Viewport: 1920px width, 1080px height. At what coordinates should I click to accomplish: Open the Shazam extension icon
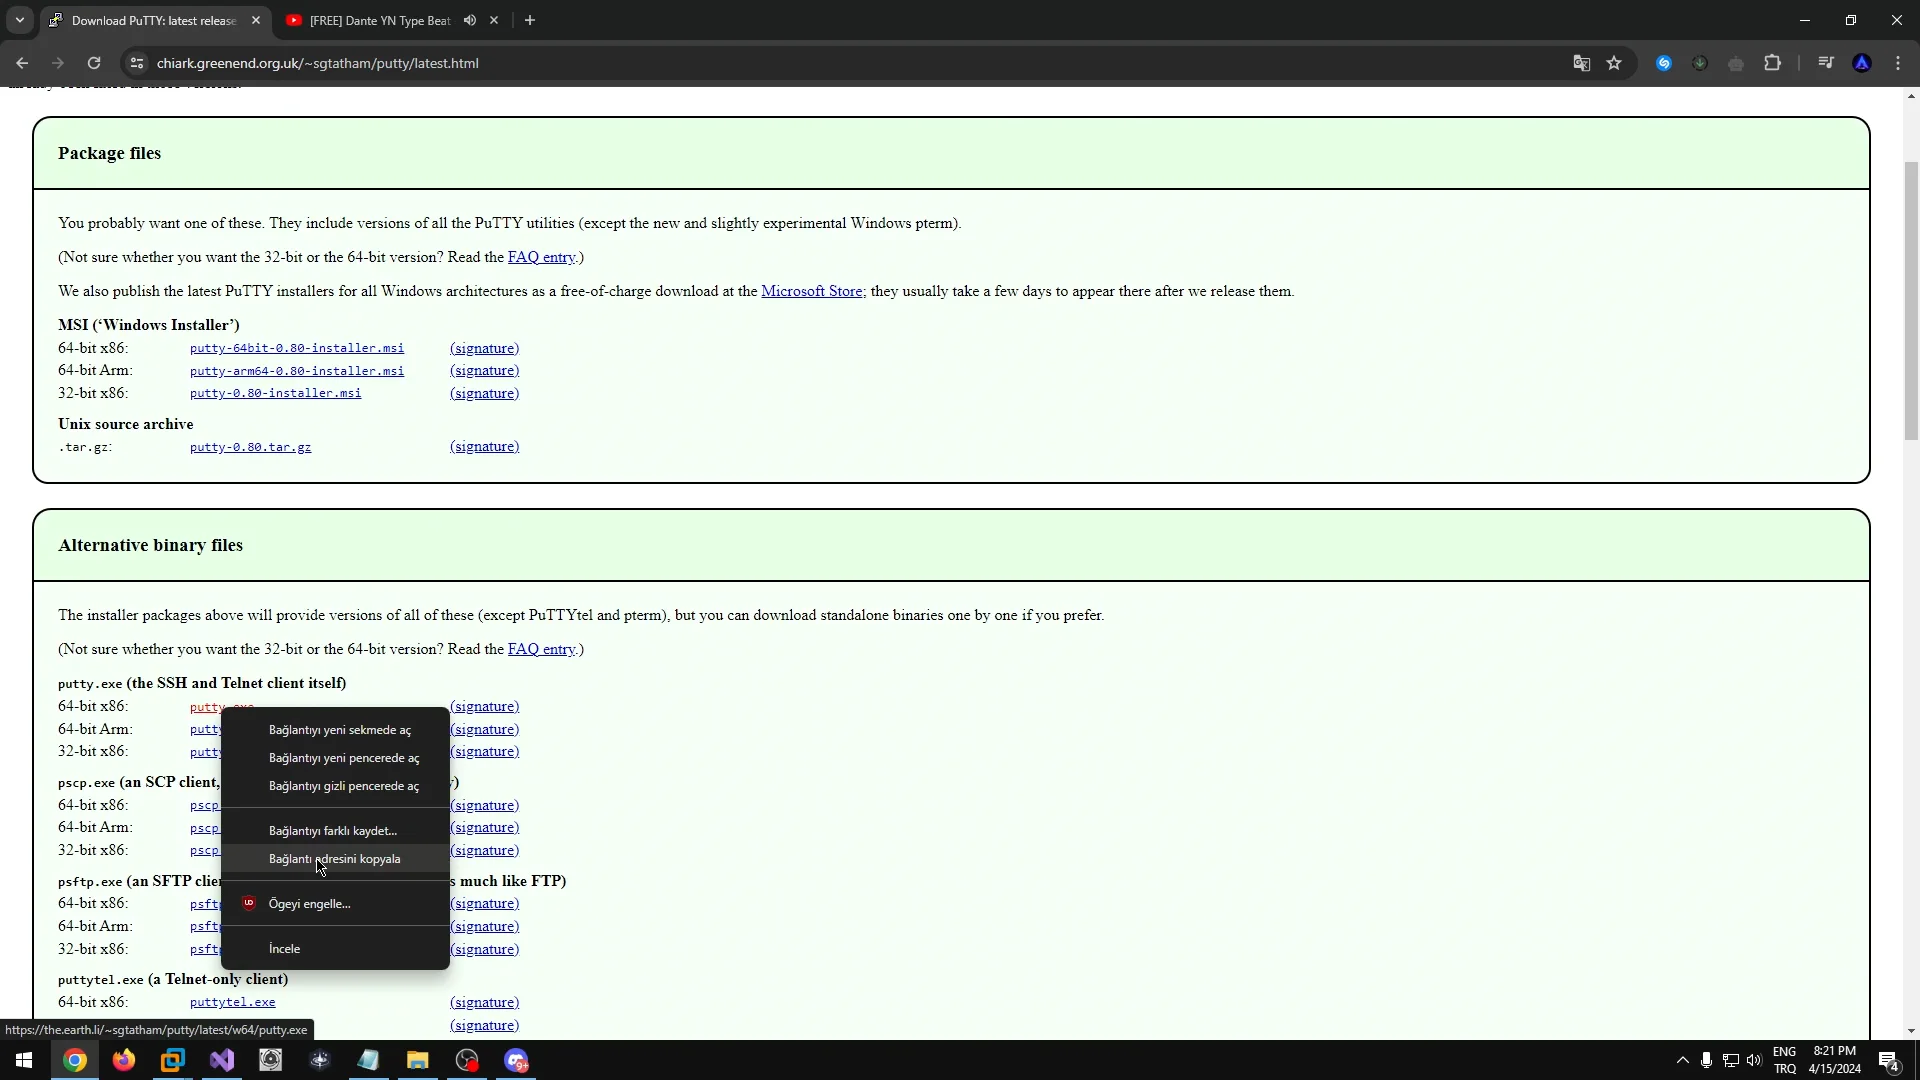[x=1664, y=62]
